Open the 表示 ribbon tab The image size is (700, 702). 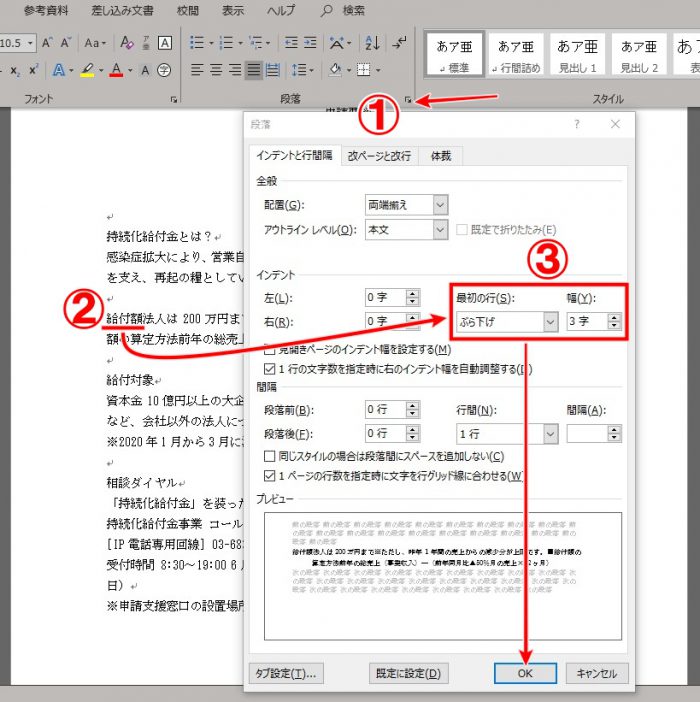[x=233, y=10]
